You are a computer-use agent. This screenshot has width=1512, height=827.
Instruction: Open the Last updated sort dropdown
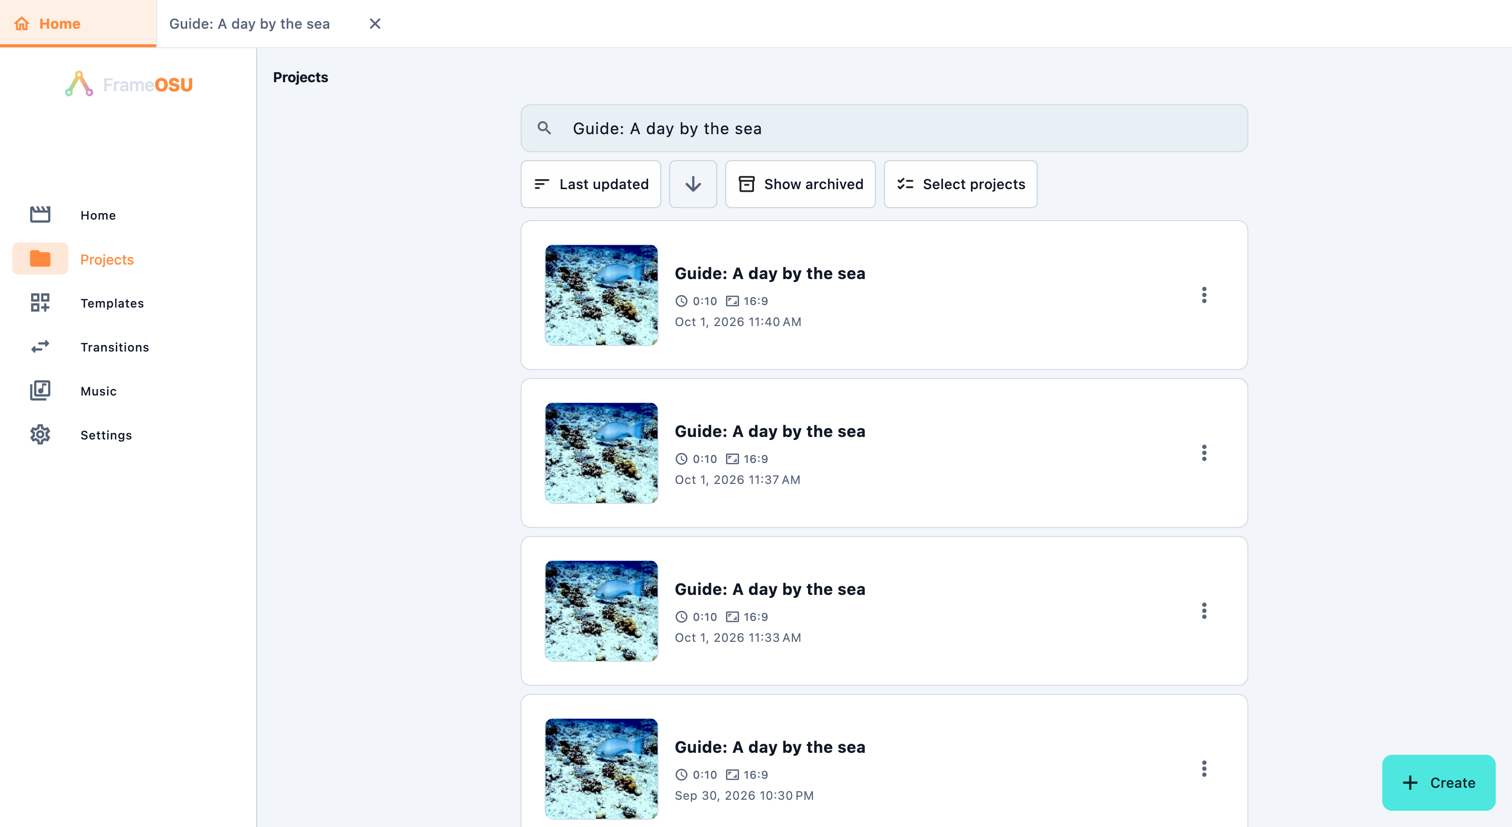(x=591, y=184)
